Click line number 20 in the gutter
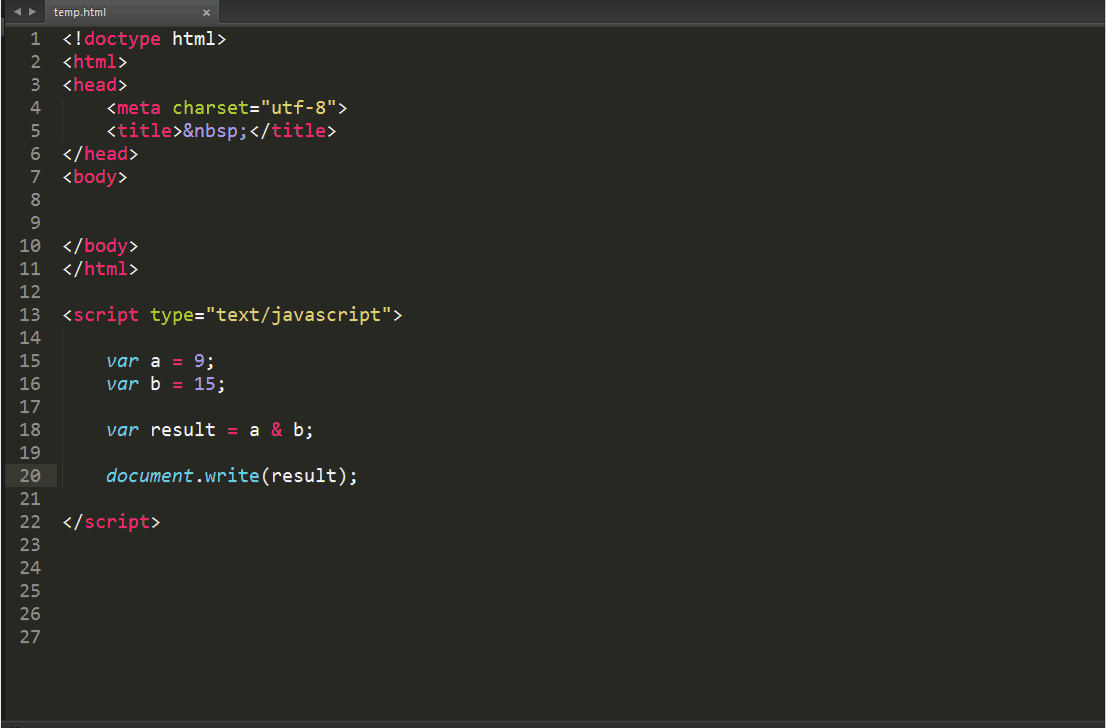 point(30,476)
